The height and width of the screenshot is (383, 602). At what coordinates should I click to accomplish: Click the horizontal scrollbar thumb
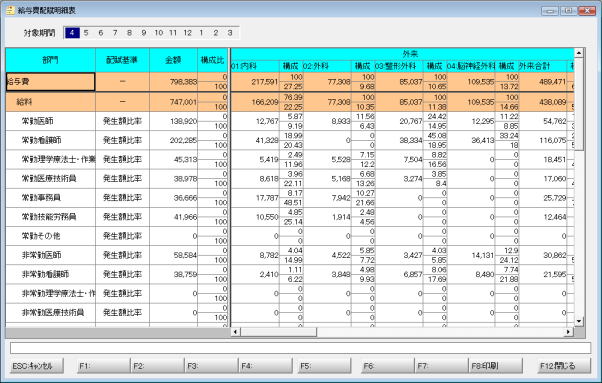pyautogui.click(x=278, y=332)
